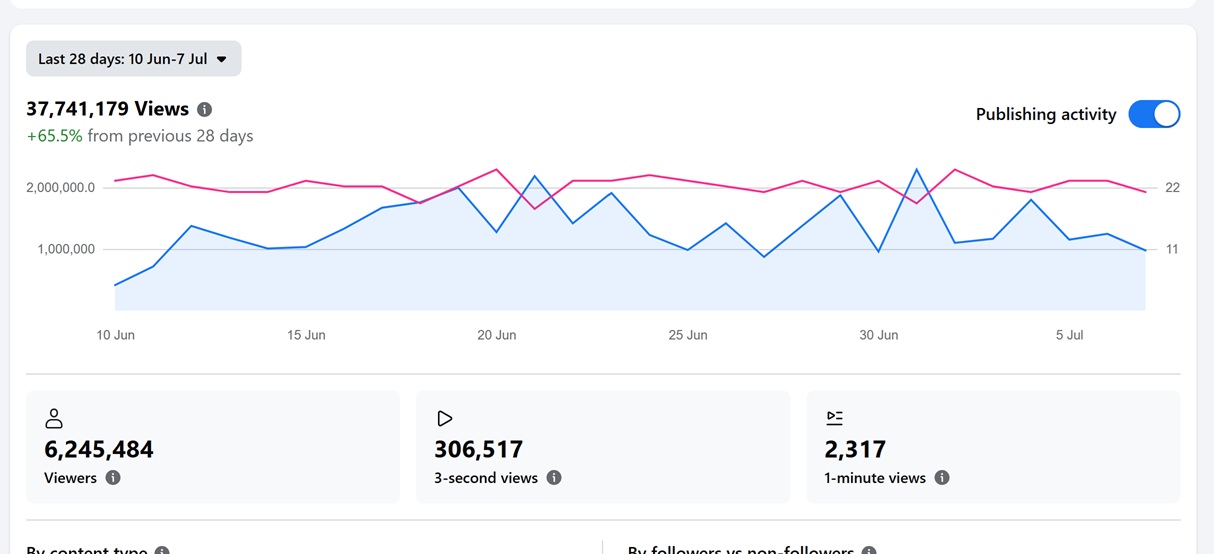
Task: Click the Publishing activity label
Action: (x=1046, y=114)
